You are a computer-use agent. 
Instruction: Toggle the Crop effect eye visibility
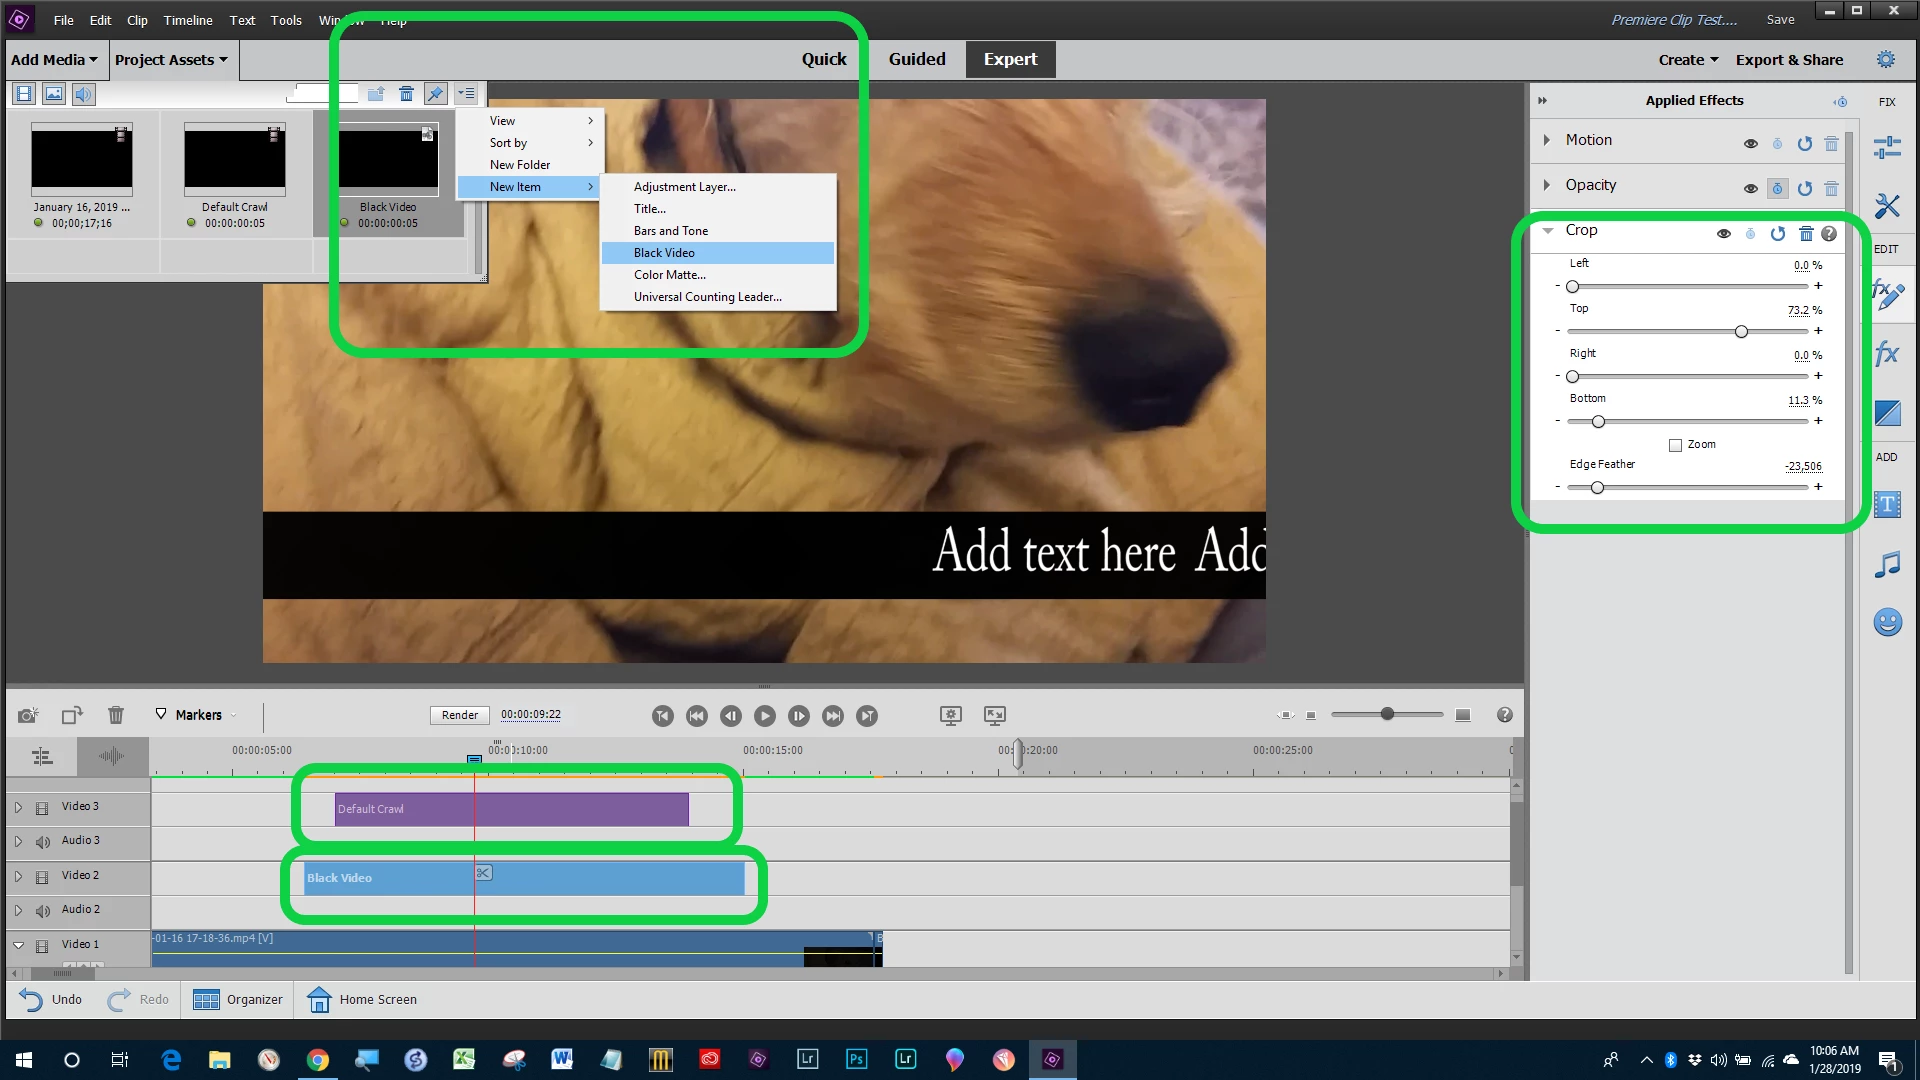pyautogui.click(x=1724, y=234)
